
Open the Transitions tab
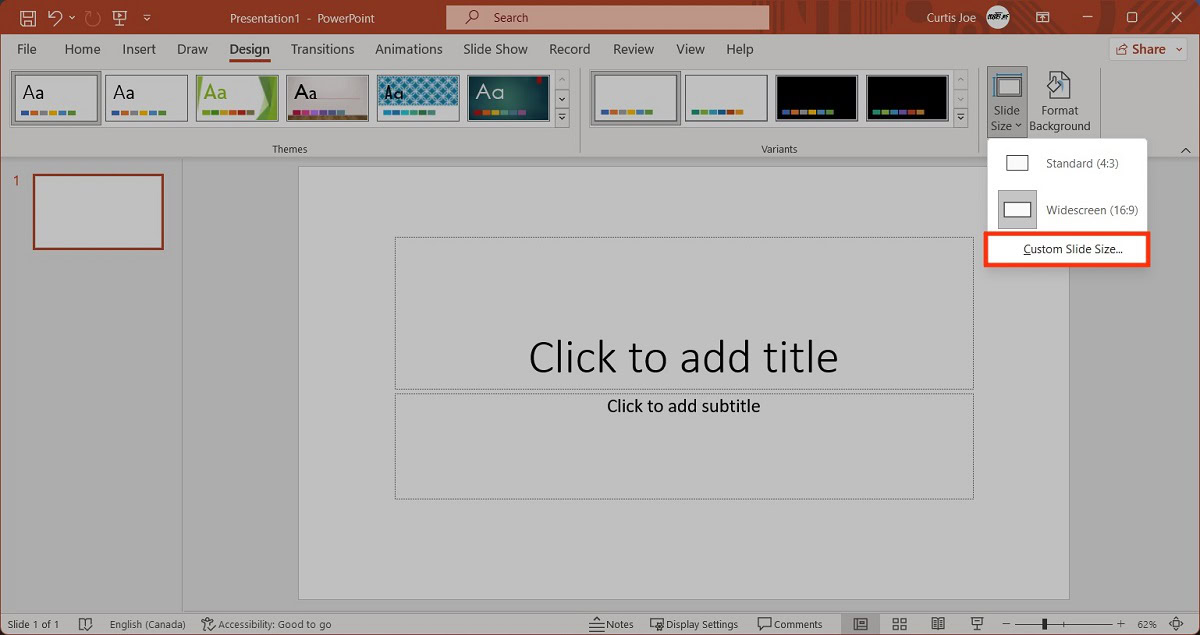pos(322,49)
